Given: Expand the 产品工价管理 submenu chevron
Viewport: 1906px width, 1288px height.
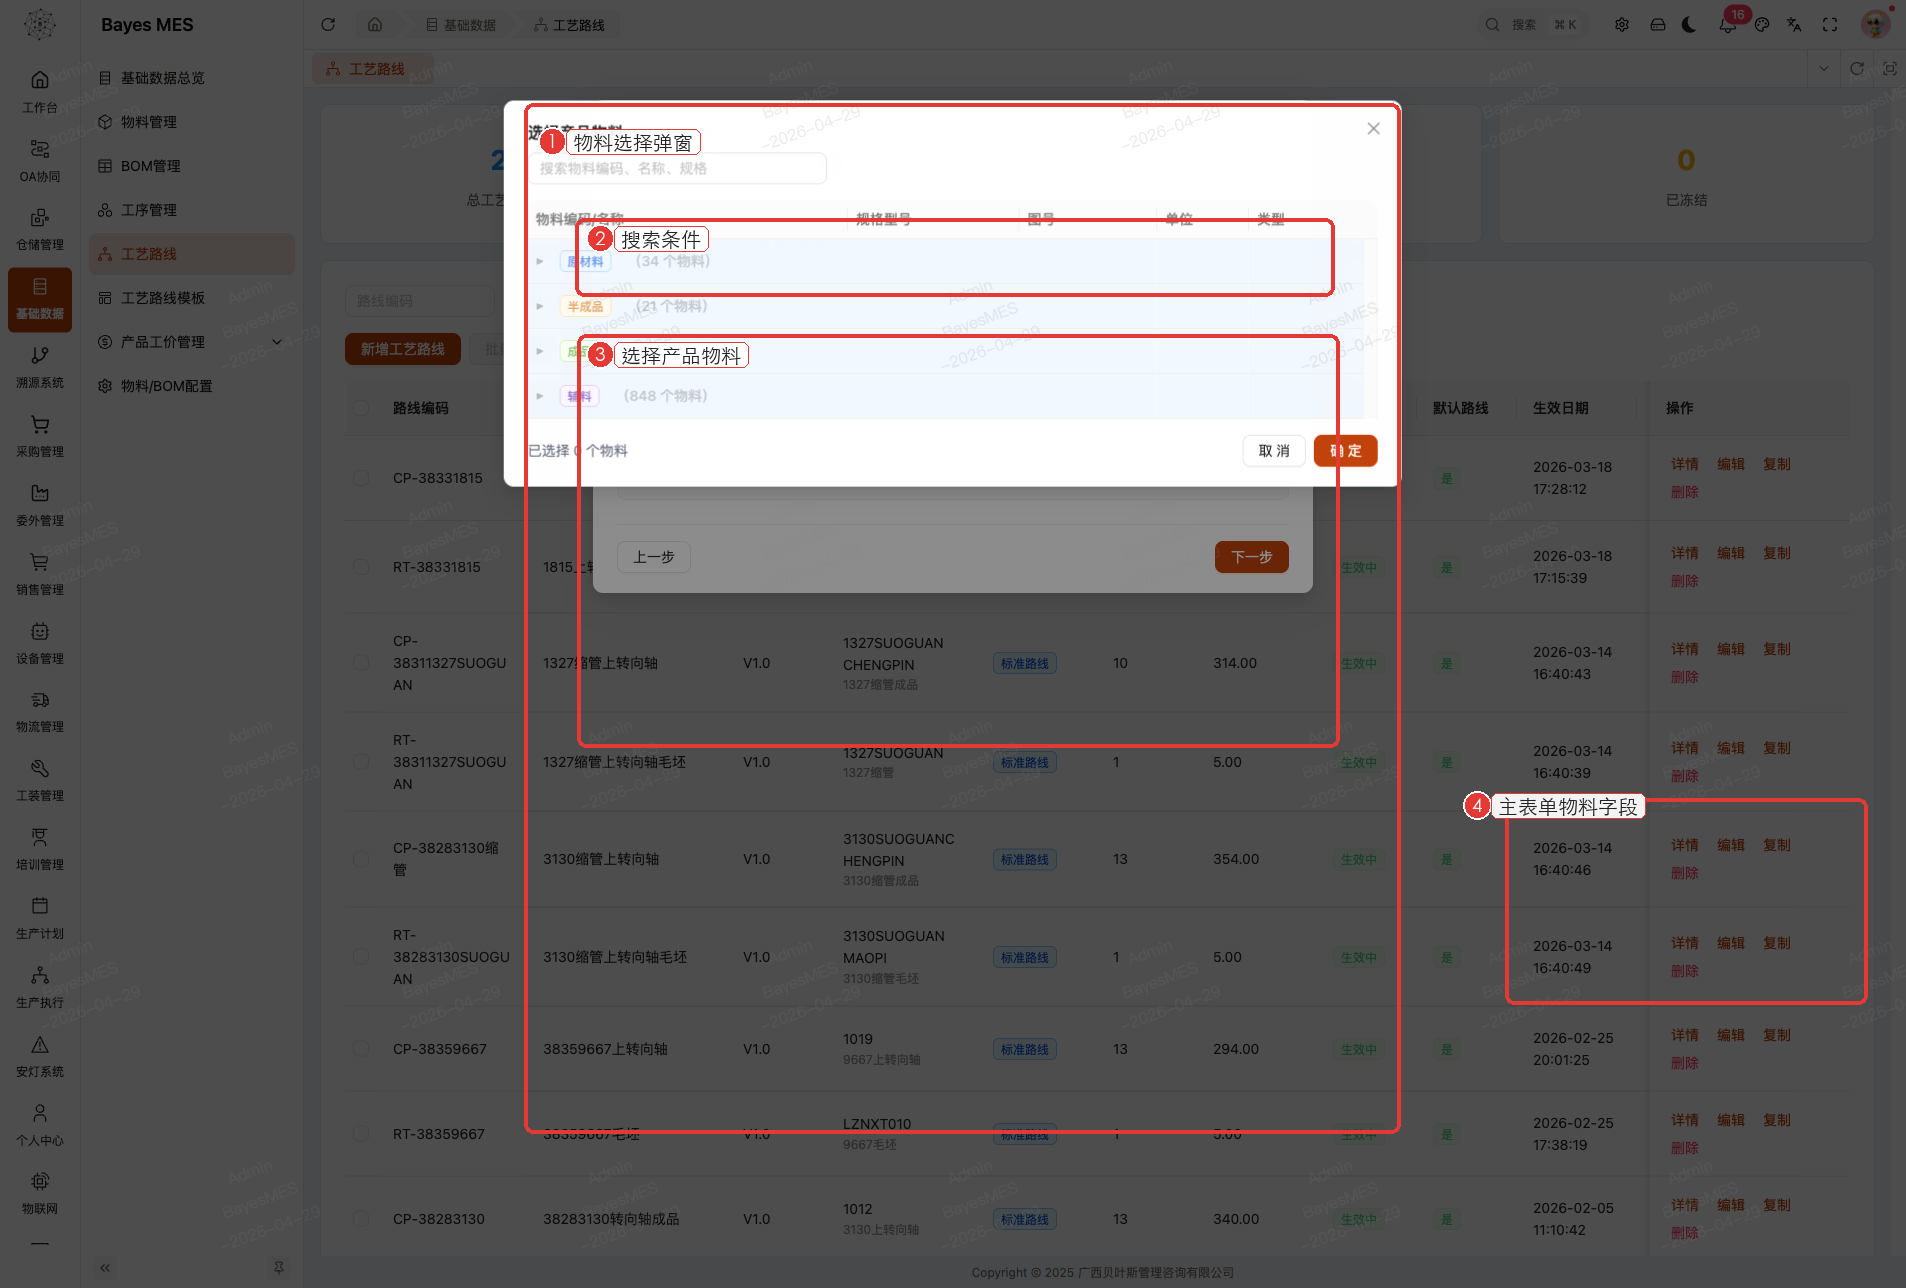Looking at the screenshot, I should (277, 342).
